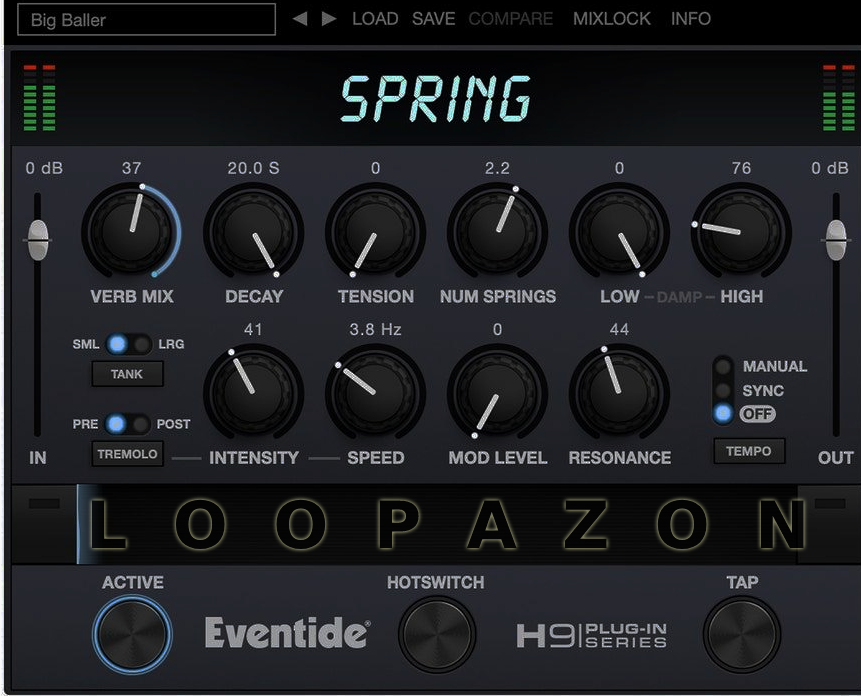Click the TANK button
This screenshot has height=696, width=861.
pos(127,374)
